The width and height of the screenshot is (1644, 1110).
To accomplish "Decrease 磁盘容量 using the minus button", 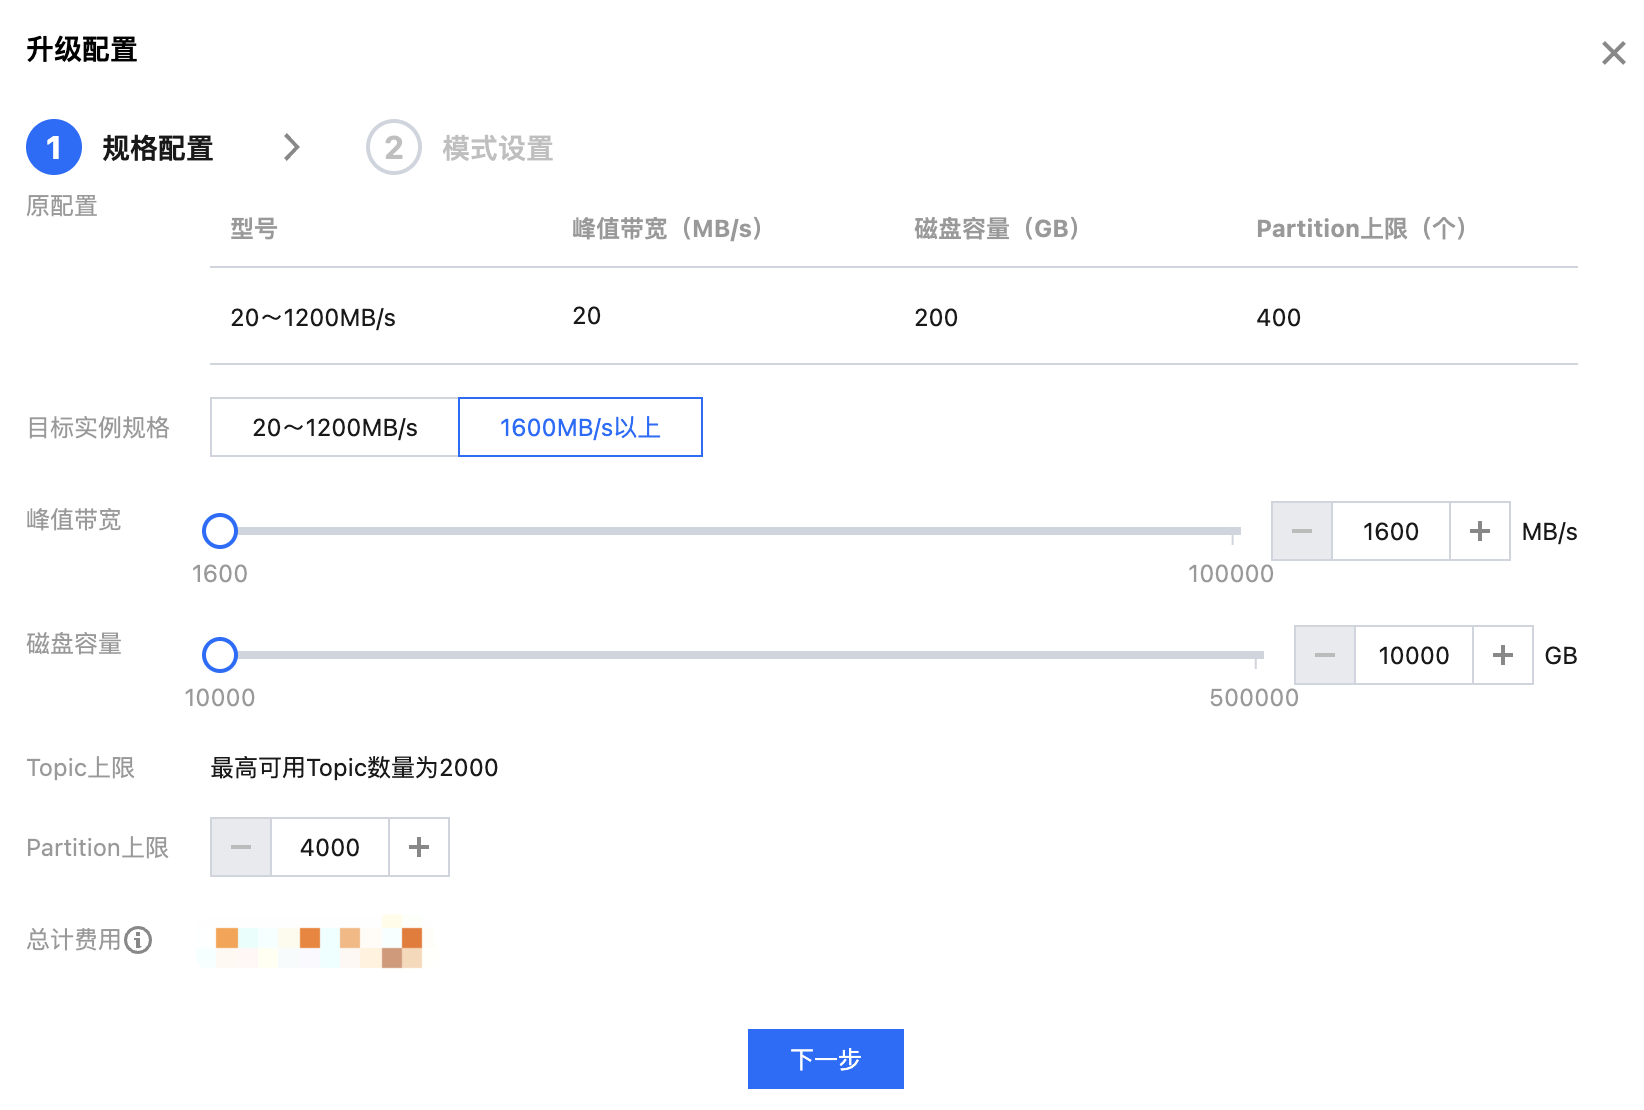I will (x=1324, y=655).
